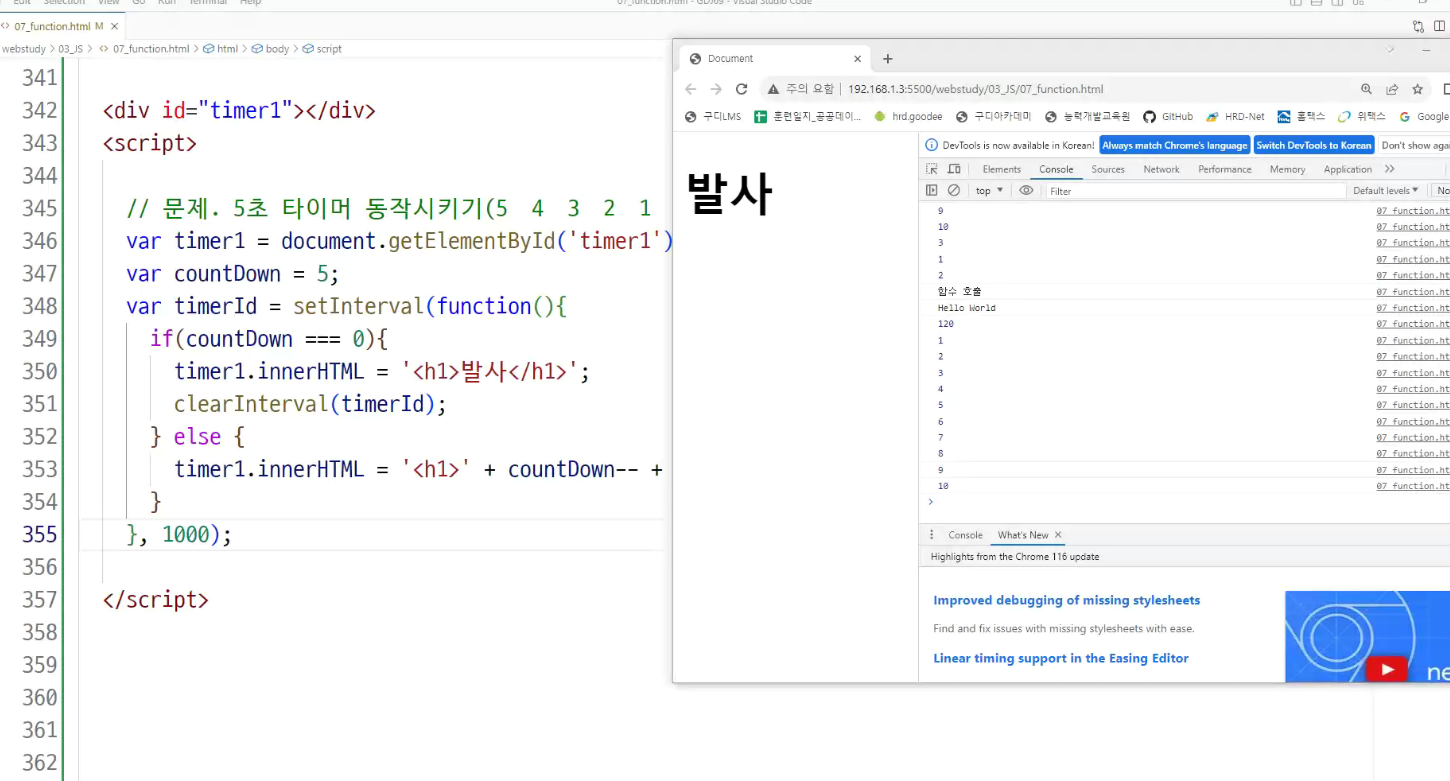This screenshot has width=1450, height=781.
Task: Select the What's New drawer tab
Action: tap(1023, 535)
